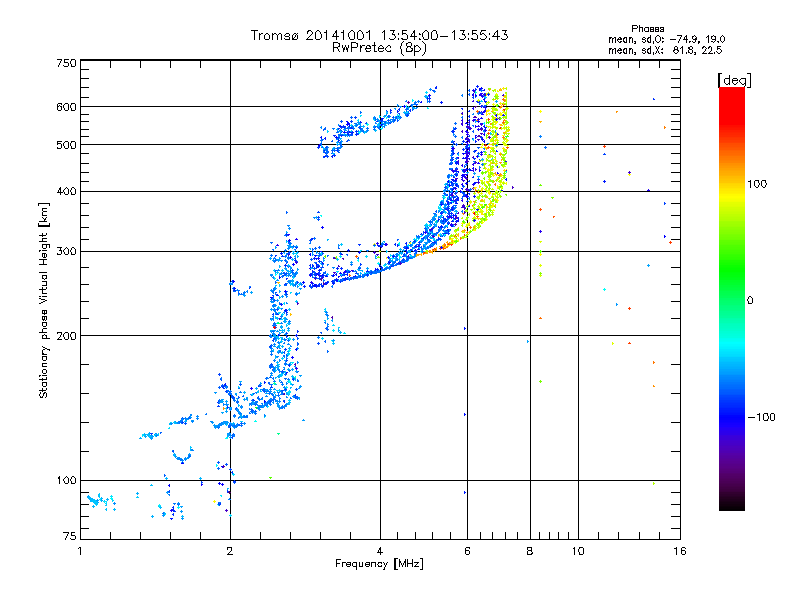This screenshot has height=600, width=800.
Task: Click the 'mean, sd,O: -74.9, 19.0' line
Action: [x=666, y=39]
